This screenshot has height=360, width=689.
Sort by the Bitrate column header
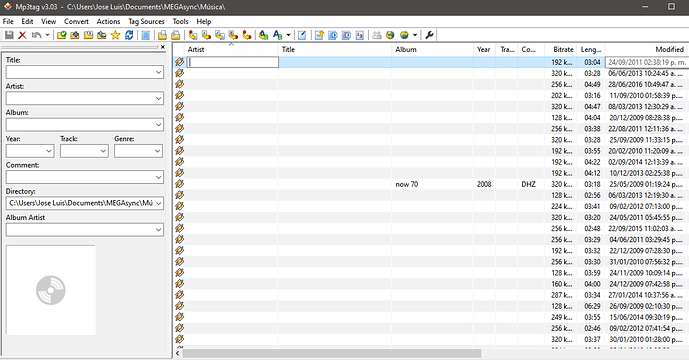(560, 49)
